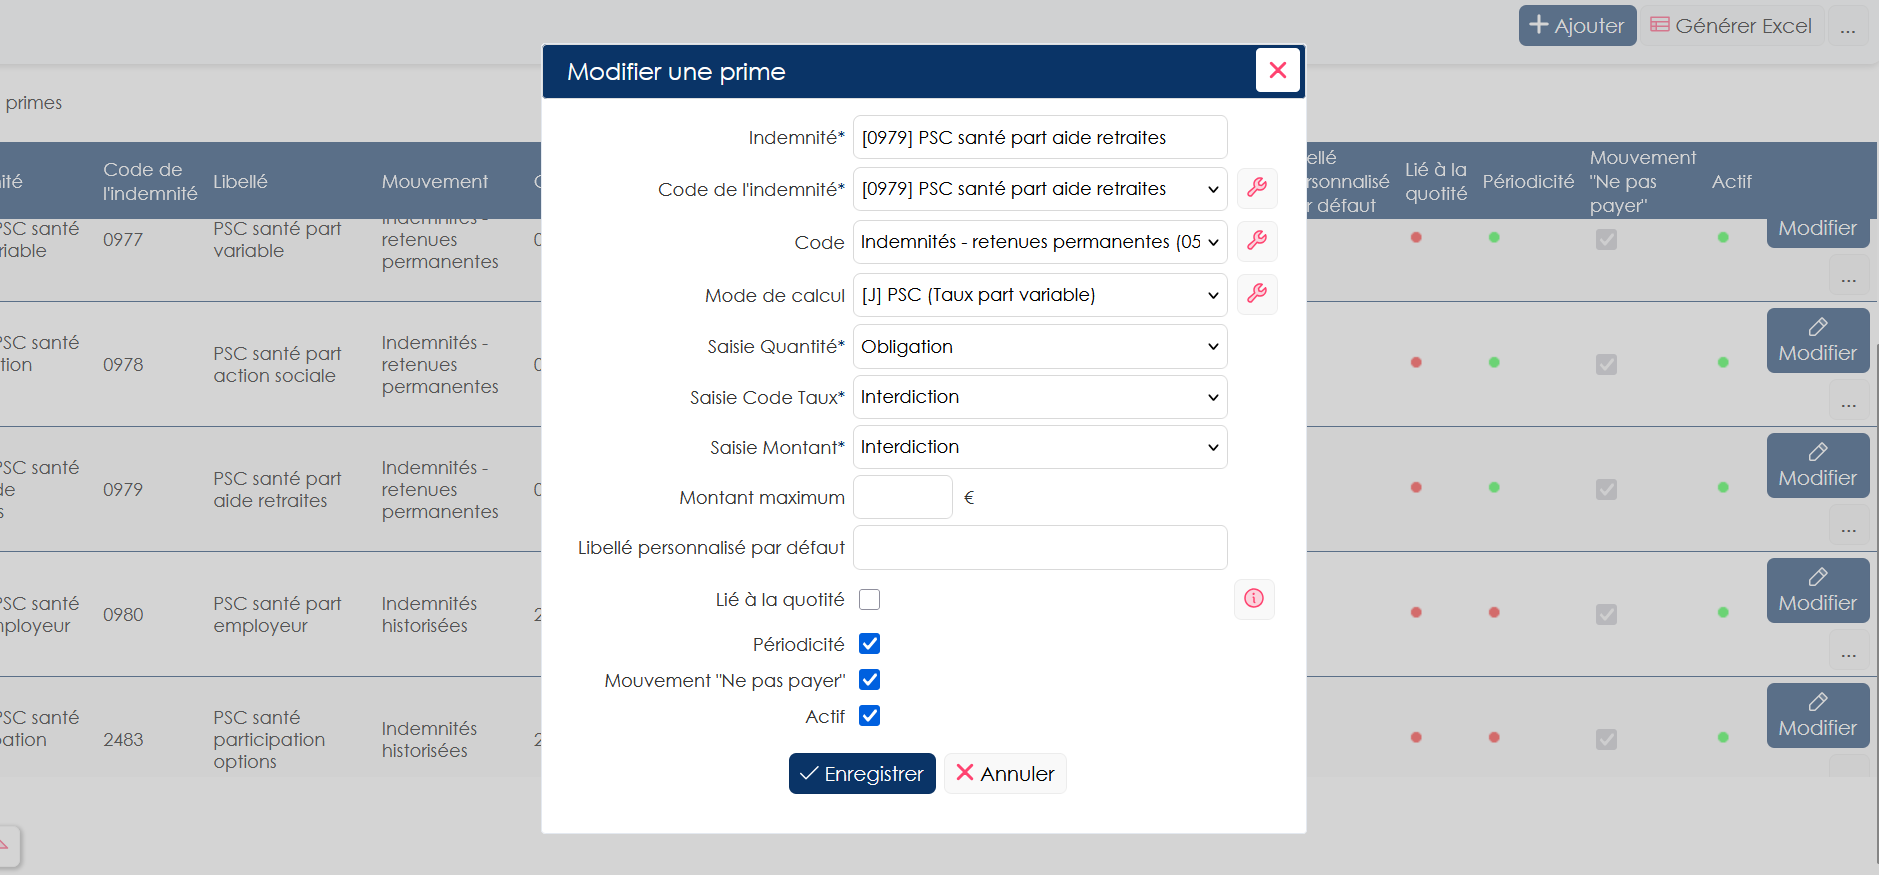Uncheck the Périodicité checkbox

click(870, 644)
